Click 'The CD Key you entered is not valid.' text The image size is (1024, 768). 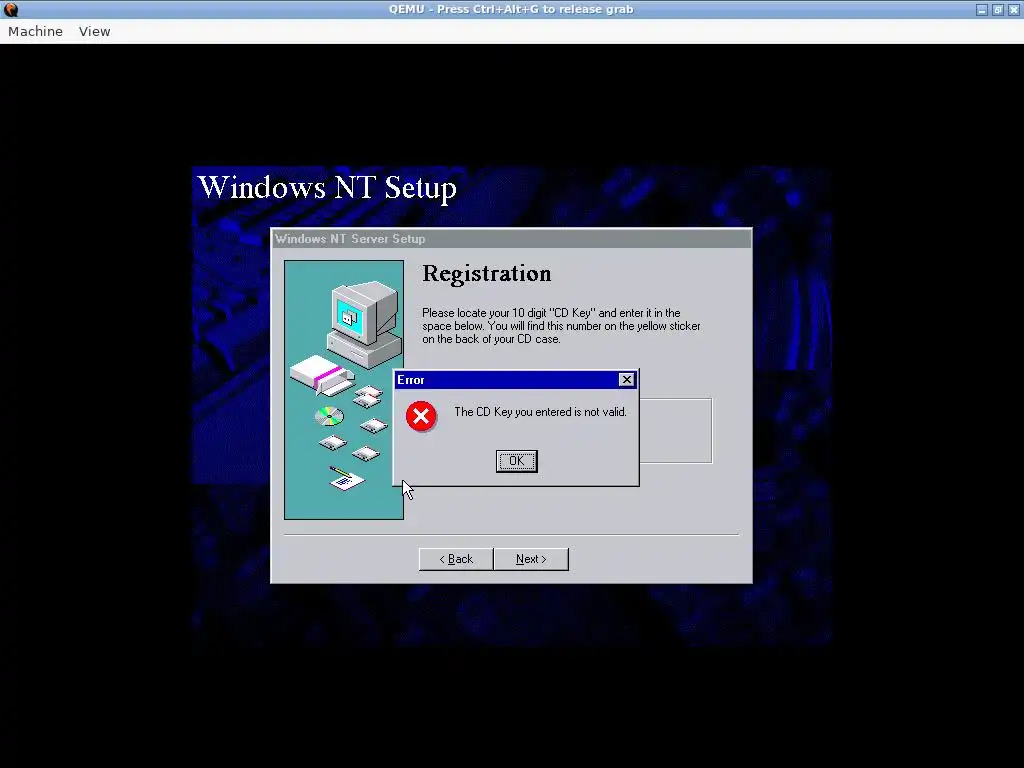pyautogui.click(x=540, y=412)
